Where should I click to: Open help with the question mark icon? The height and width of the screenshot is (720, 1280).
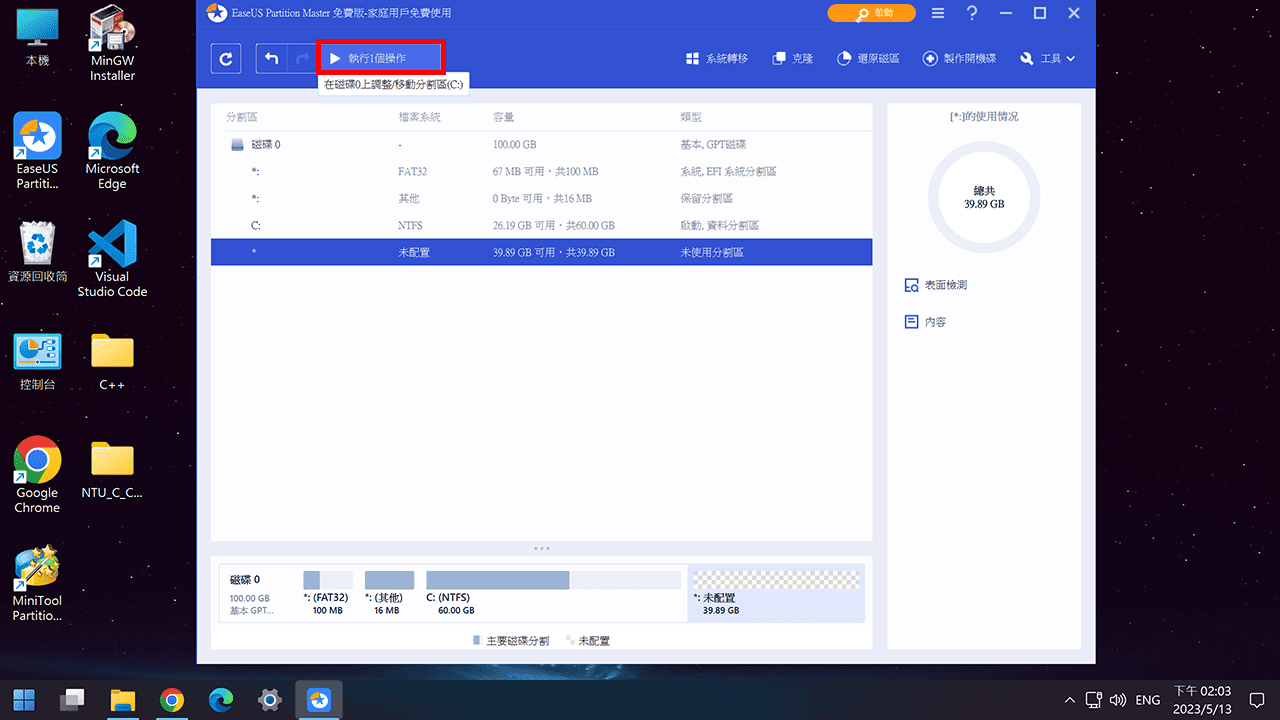click(x=971, y=13)
